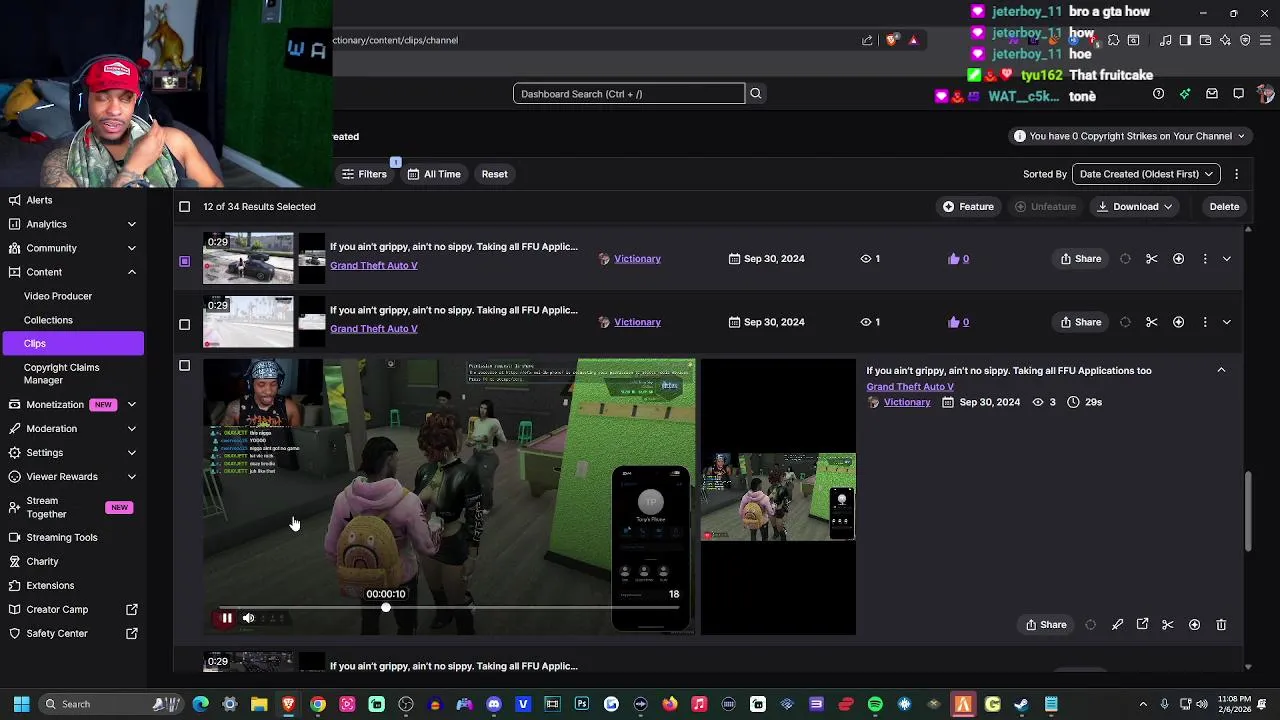1280x720 pixels.
Task: Open the whispers chat bubble icon
Action: (1238, 94)
